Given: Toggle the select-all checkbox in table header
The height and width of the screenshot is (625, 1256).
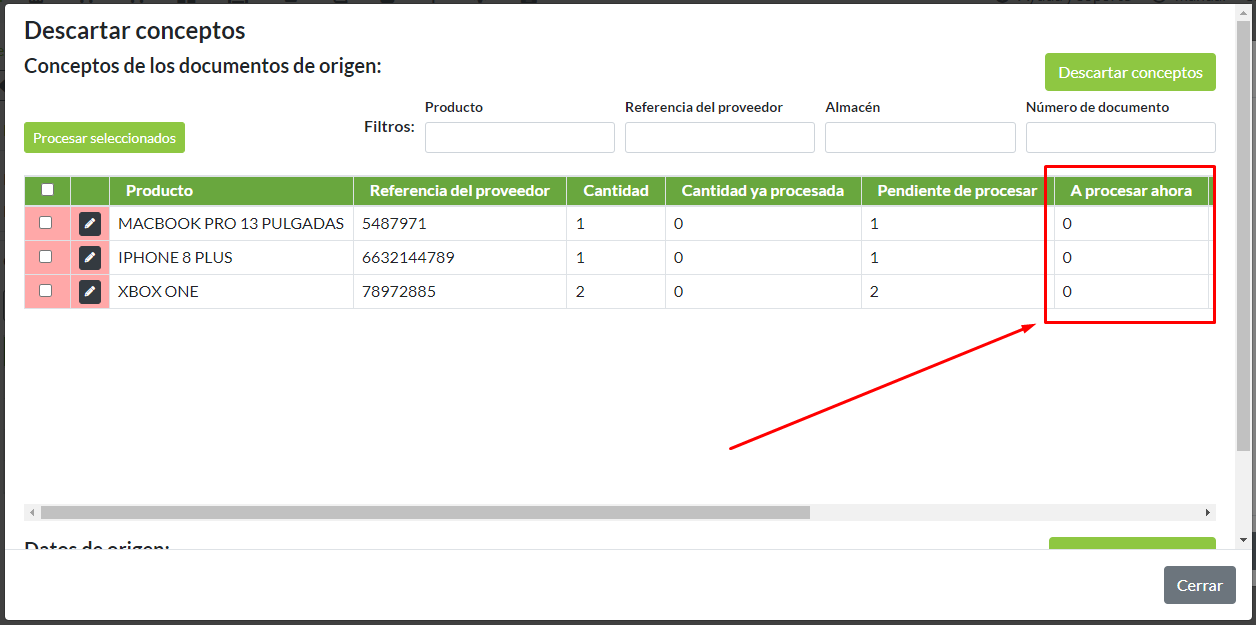Looking at the screenshot, I should pyautogui.click(x=47, y=190).
